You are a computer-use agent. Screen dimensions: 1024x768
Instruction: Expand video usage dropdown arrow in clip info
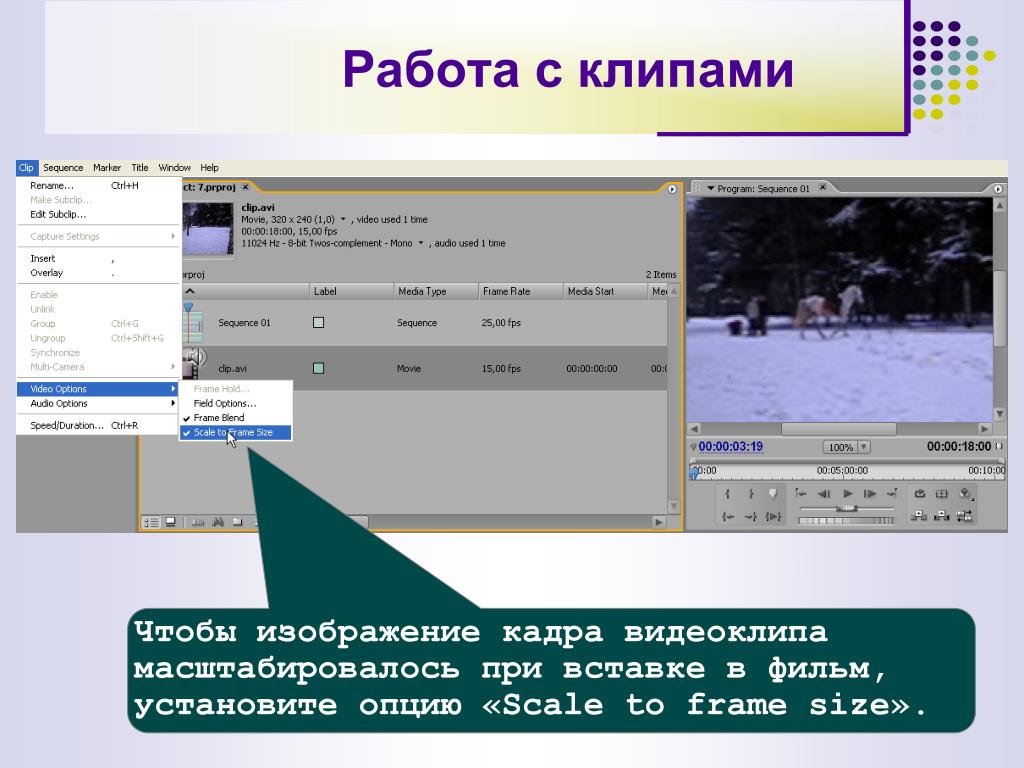(343, 219)
